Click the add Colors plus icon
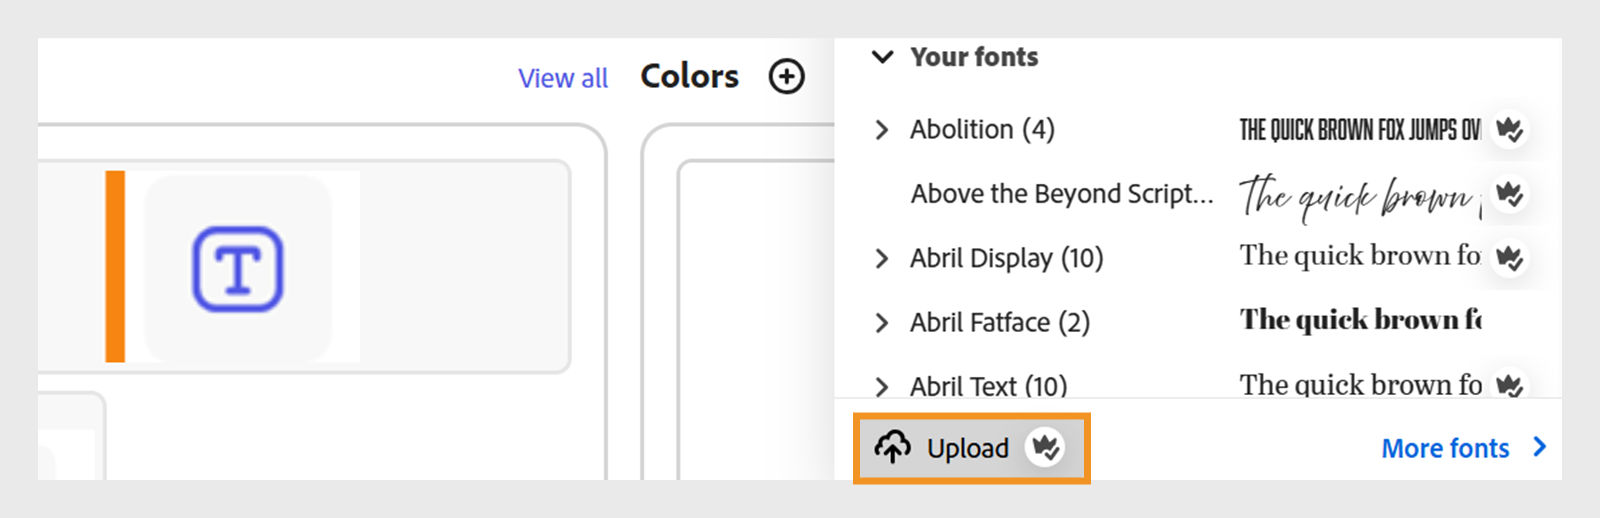The height and width of the screenshot is (518, 1600). (x=787, y=76)
